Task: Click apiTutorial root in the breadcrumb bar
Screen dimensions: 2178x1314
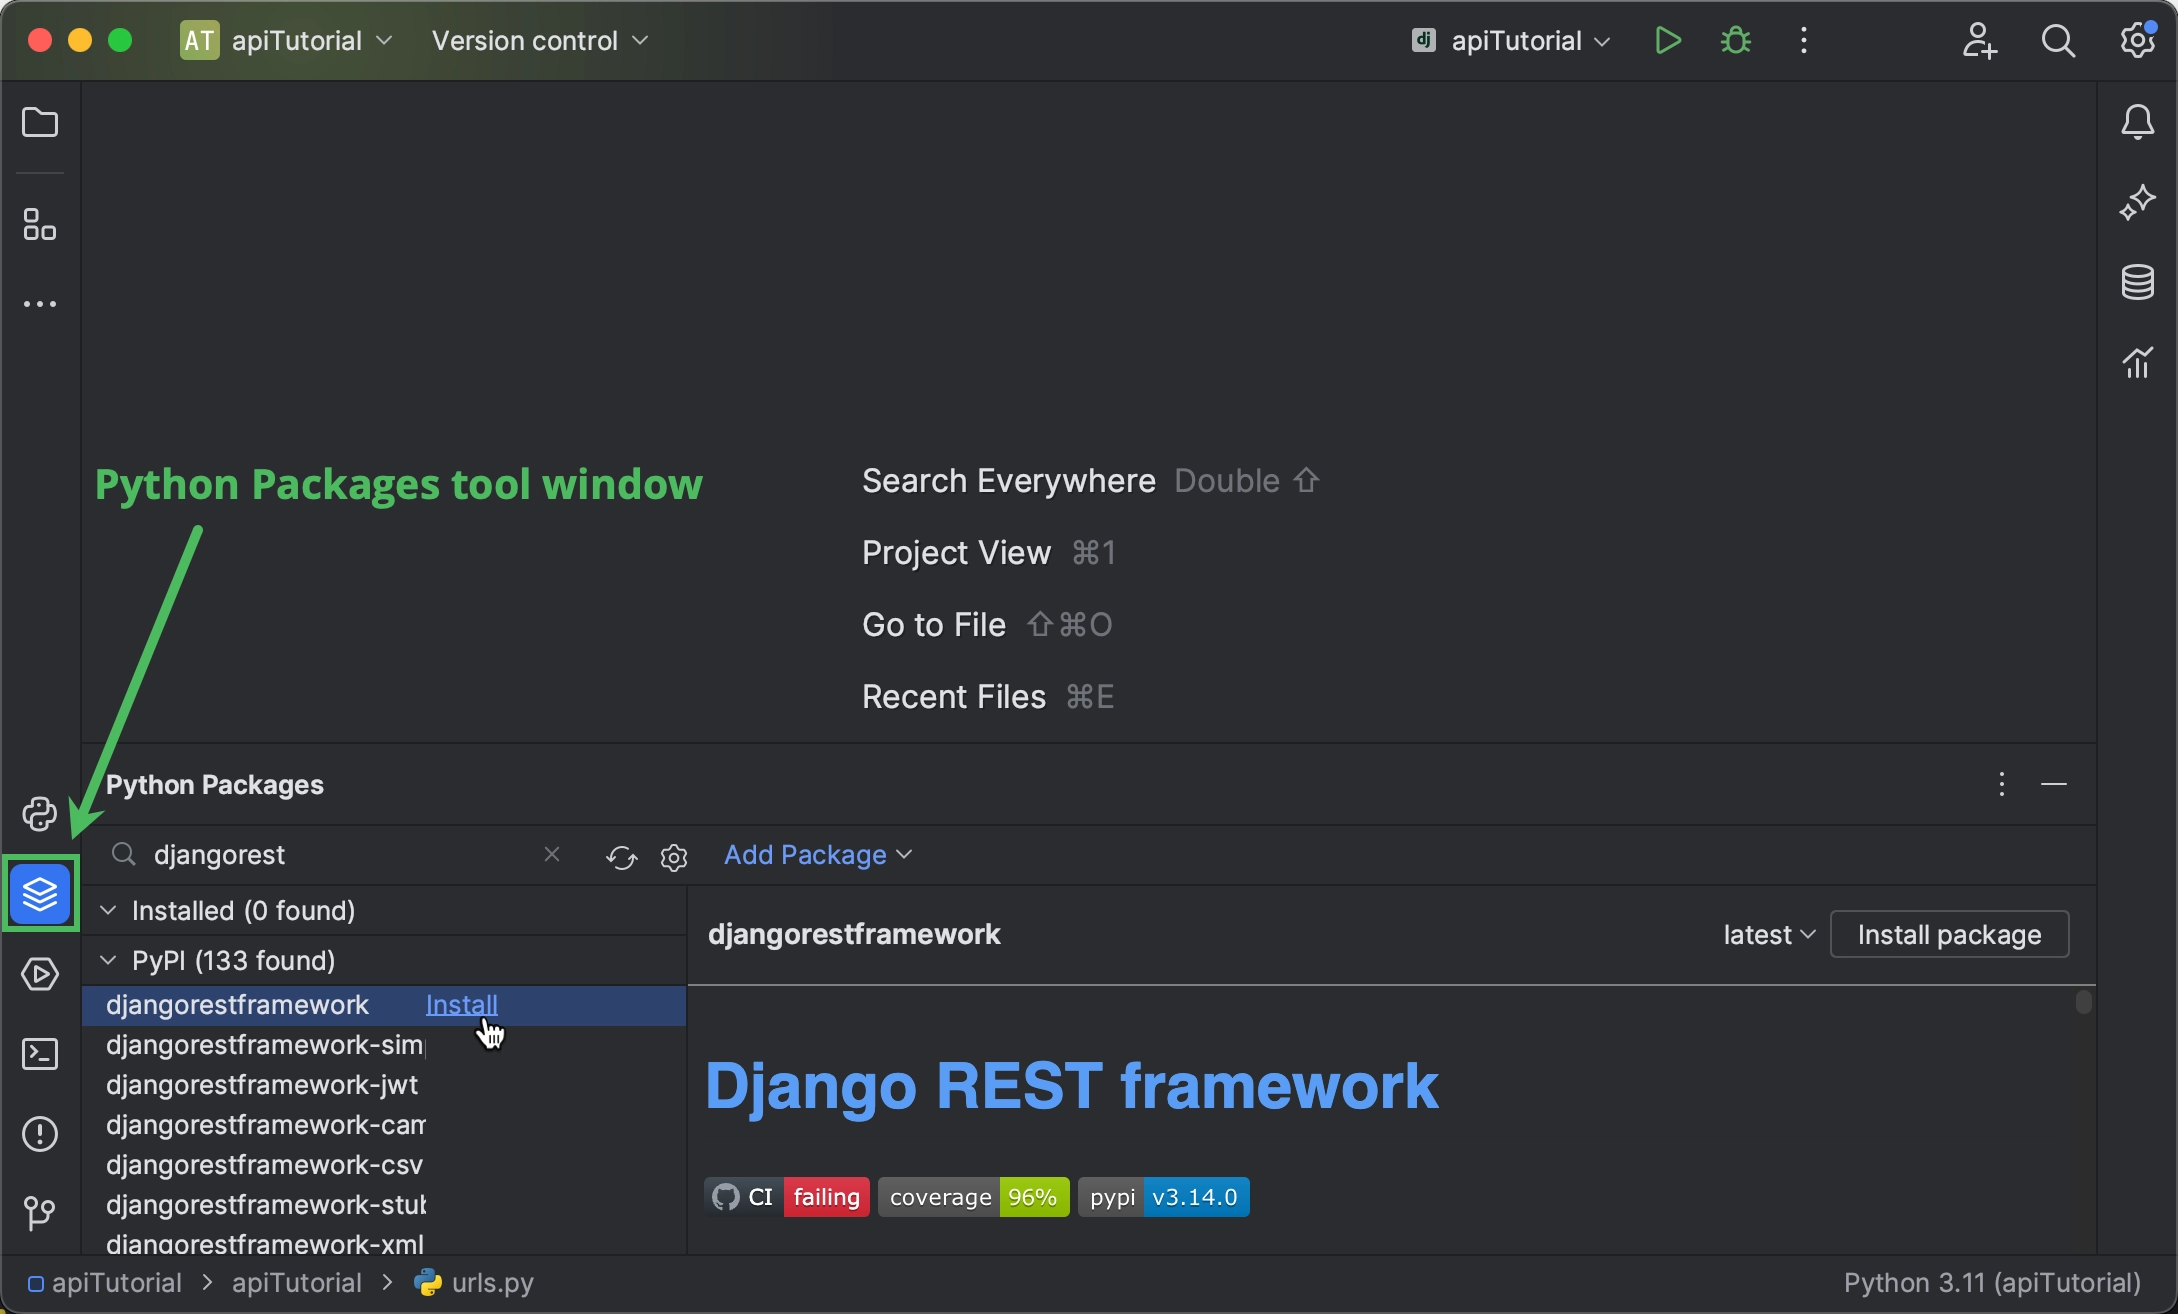Action: pyautogui.click(x=105, y=1283)
